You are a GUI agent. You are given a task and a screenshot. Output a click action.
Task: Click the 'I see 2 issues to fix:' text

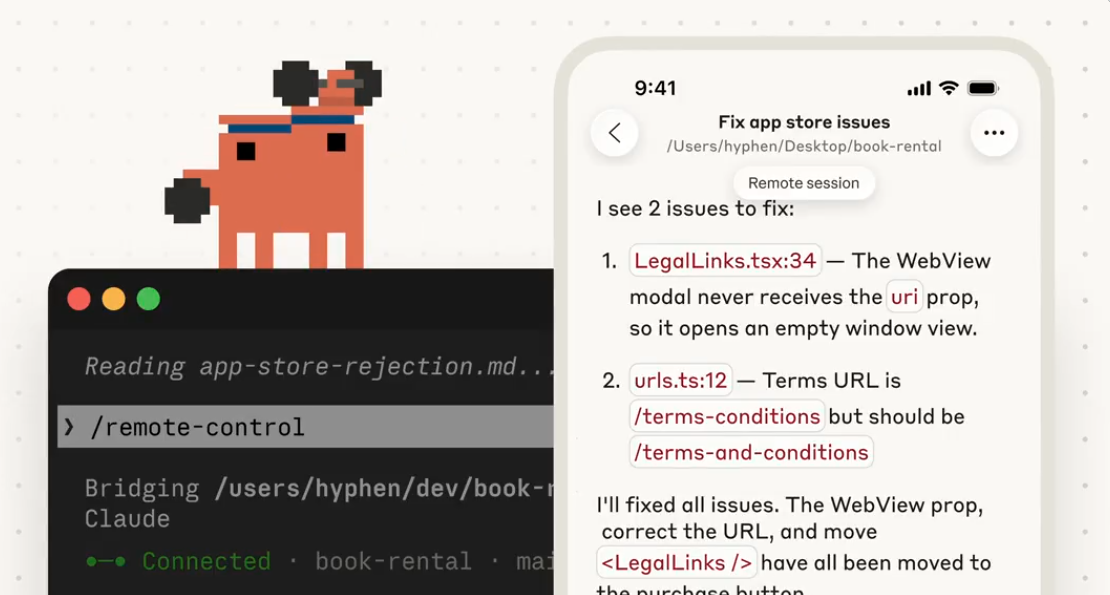[x=695, y=209]
